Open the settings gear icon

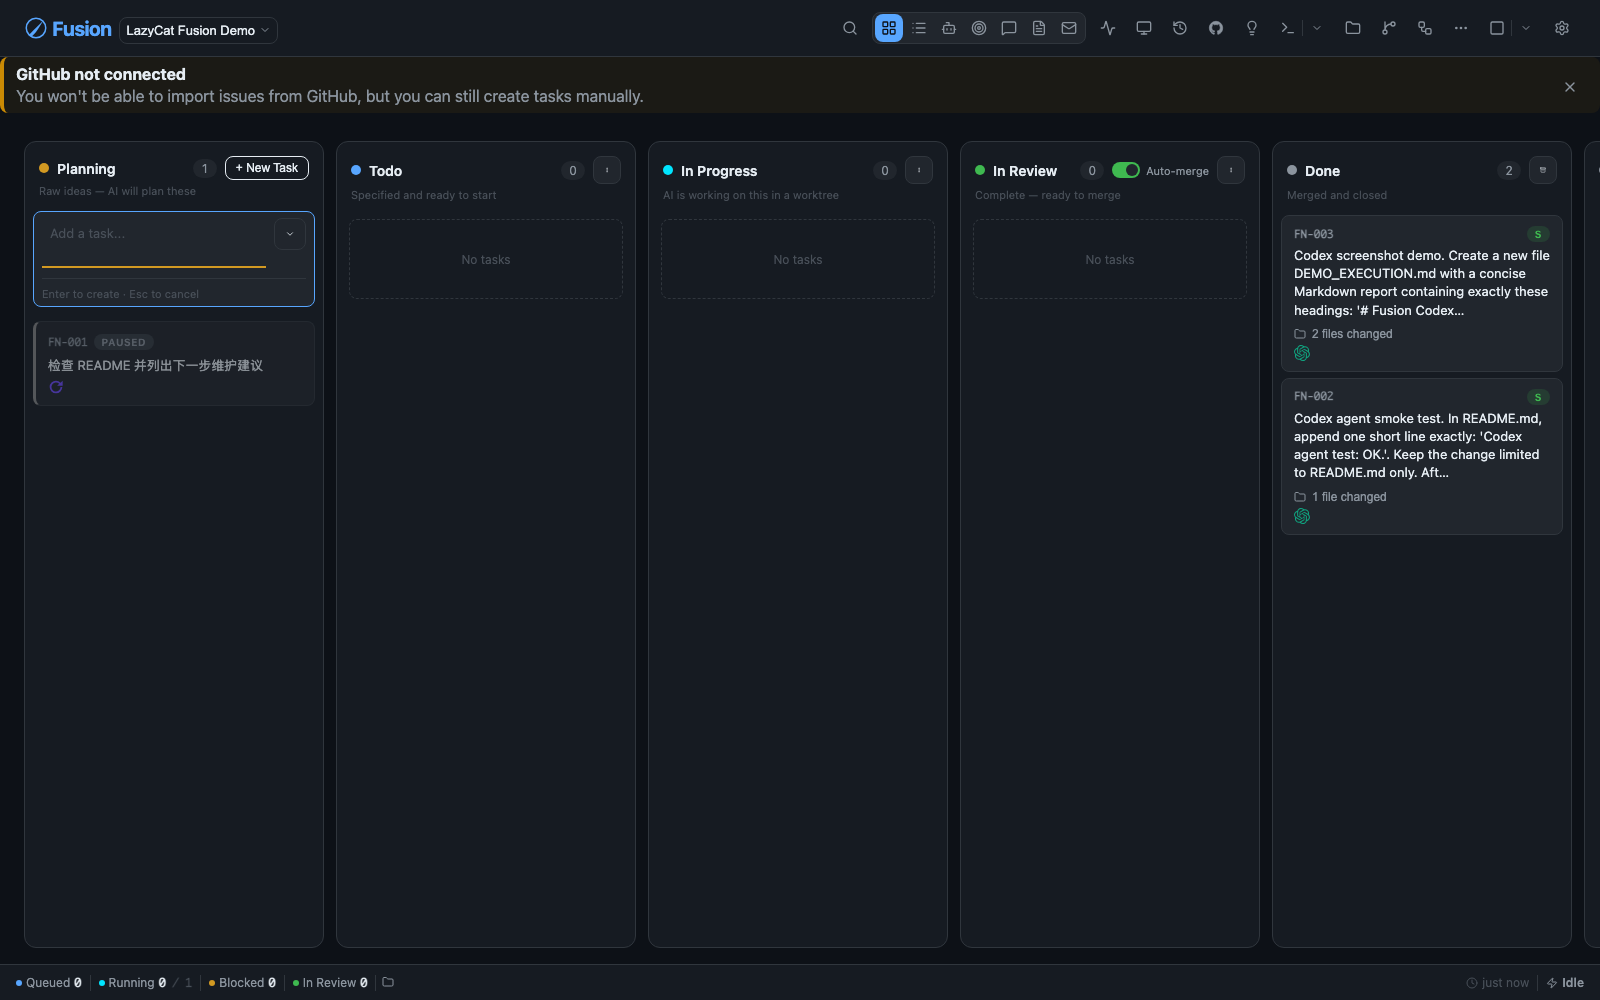(x=1562, y=28)
